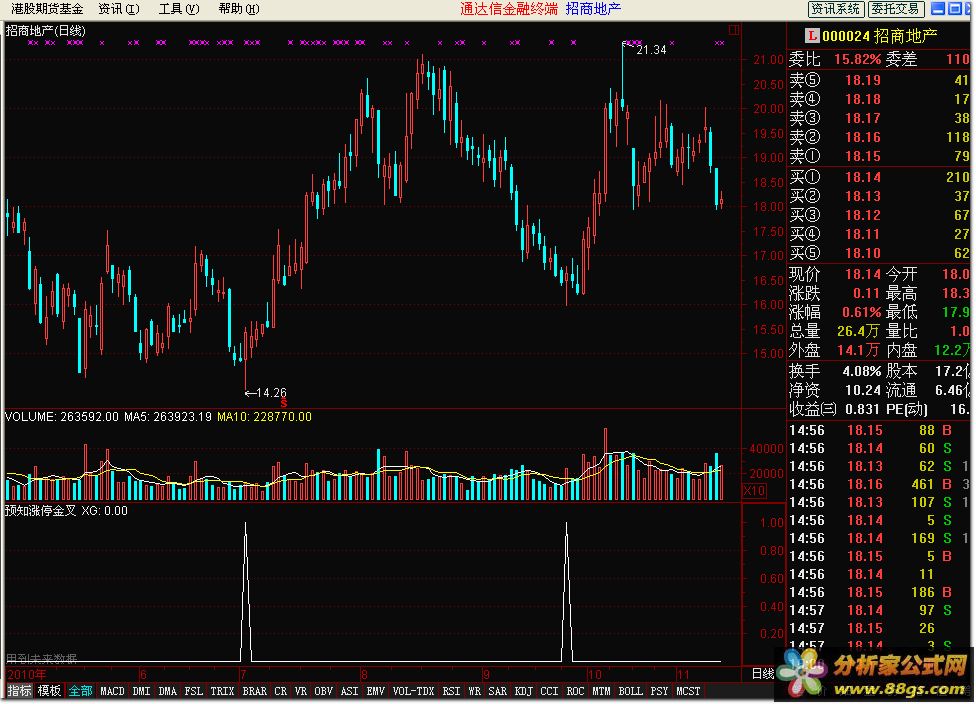Switch indicator to EMV
The width and height of the screenshot is (976, 704).
coord(375,691)
